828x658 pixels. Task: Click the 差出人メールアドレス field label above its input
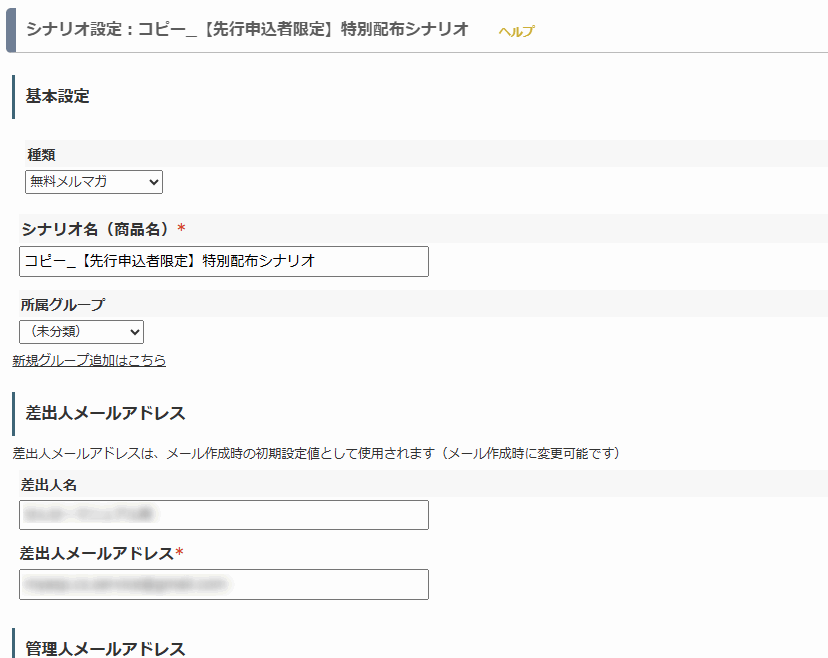97,553
